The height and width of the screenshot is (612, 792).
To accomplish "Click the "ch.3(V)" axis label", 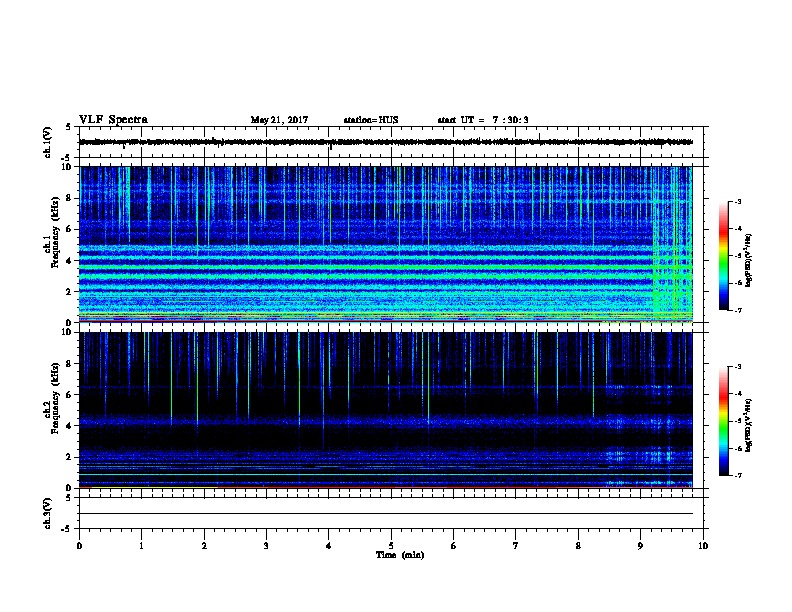I will (47, 513).
